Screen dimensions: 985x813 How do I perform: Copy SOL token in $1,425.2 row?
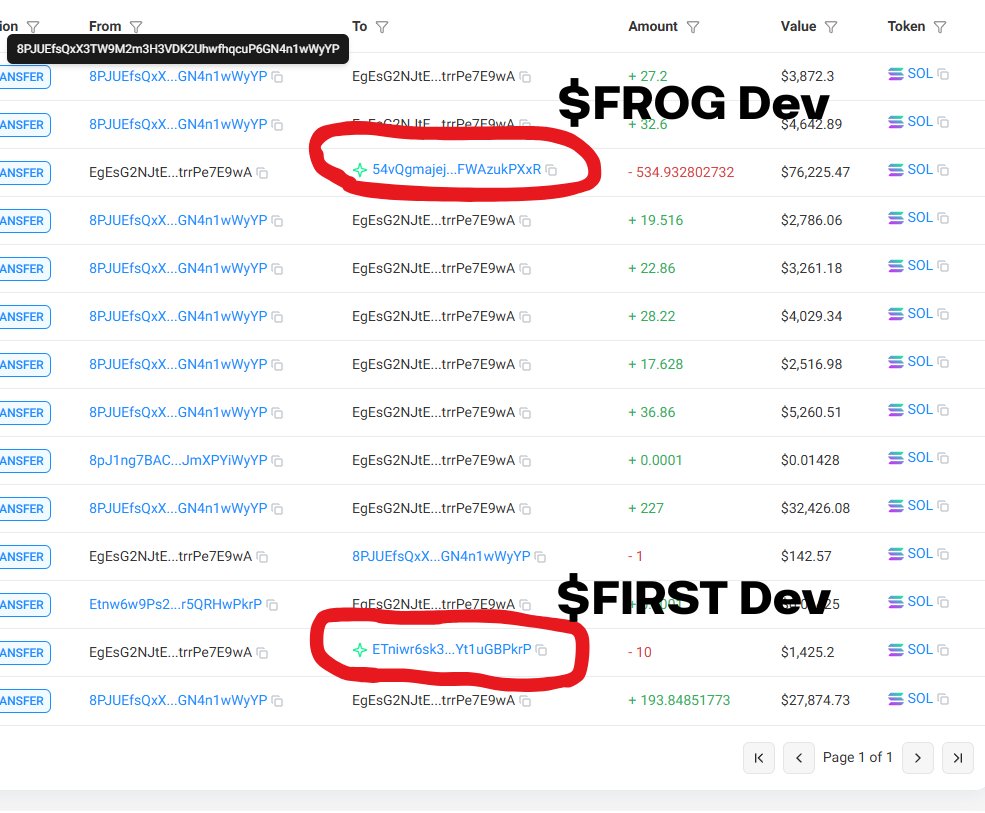943,650
